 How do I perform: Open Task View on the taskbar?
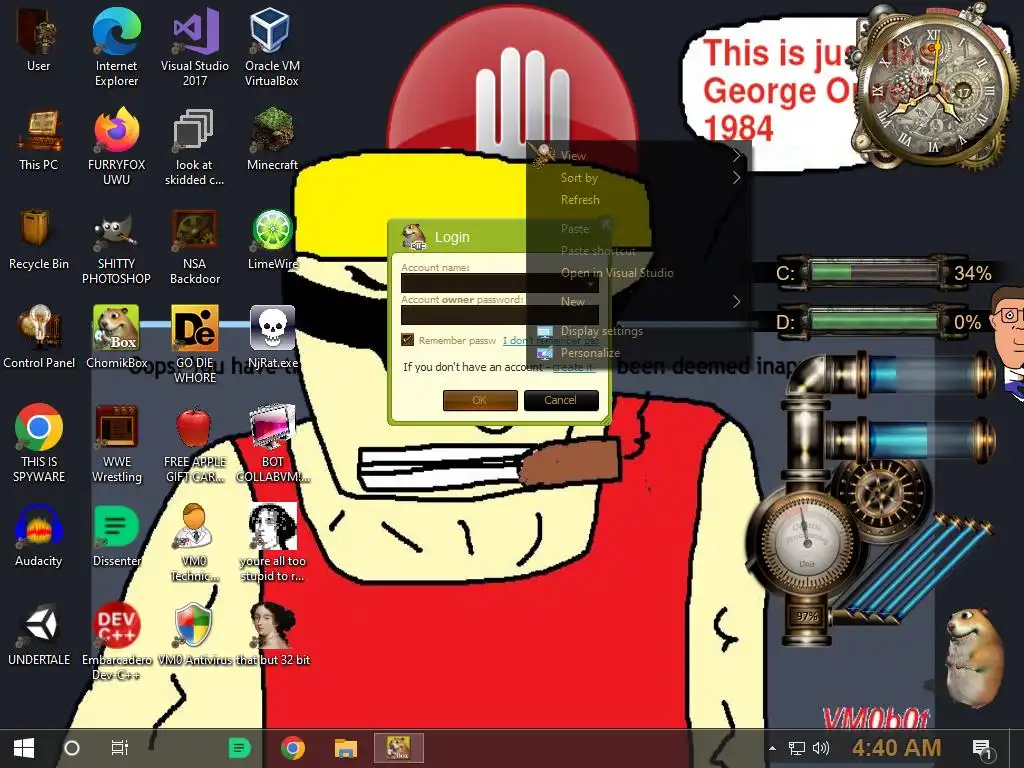[x=120, y=748]
